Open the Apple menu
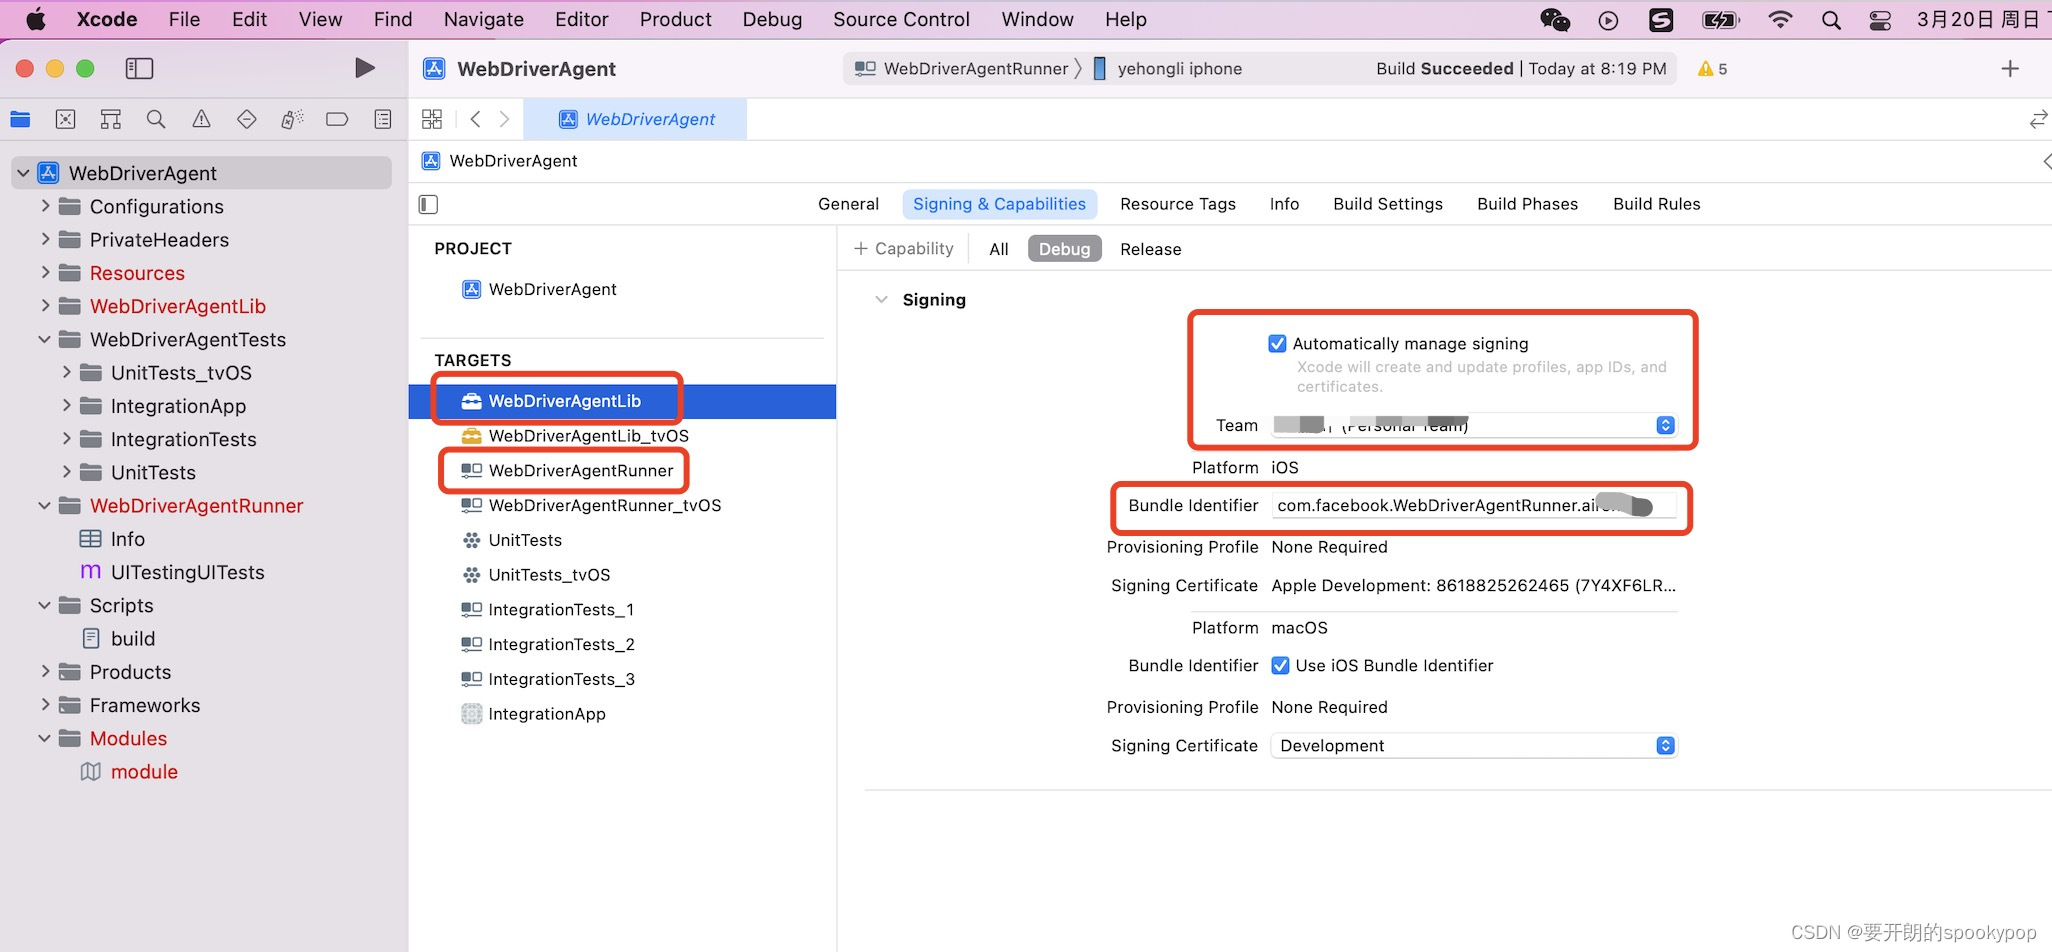 tap(35, 19)
